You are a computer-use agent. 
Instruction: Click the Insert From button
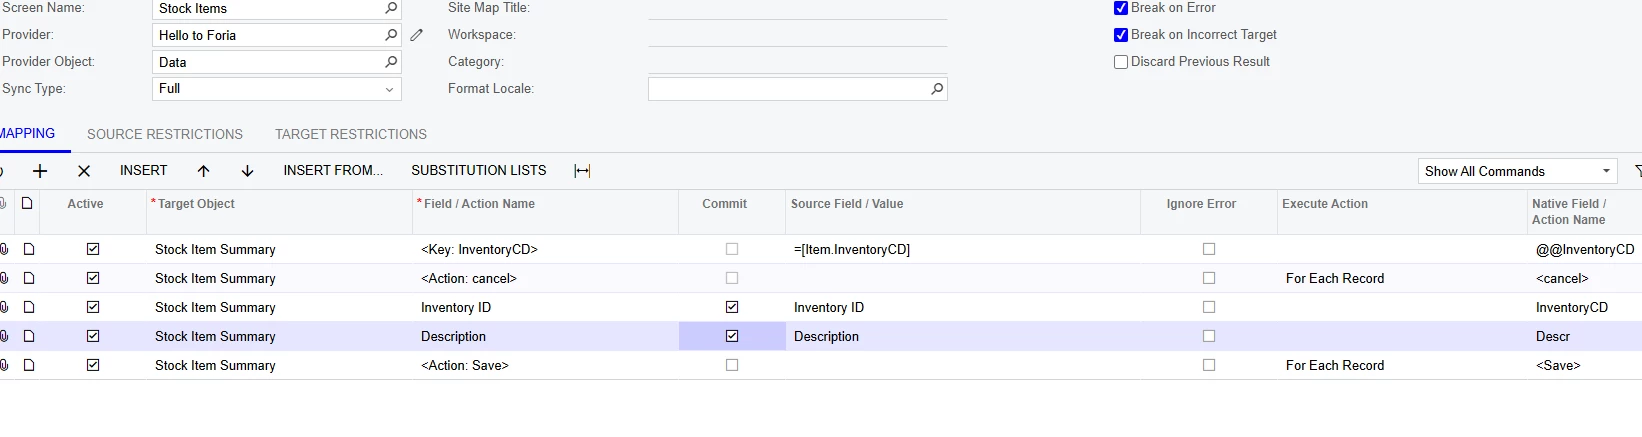coord(333,170)
